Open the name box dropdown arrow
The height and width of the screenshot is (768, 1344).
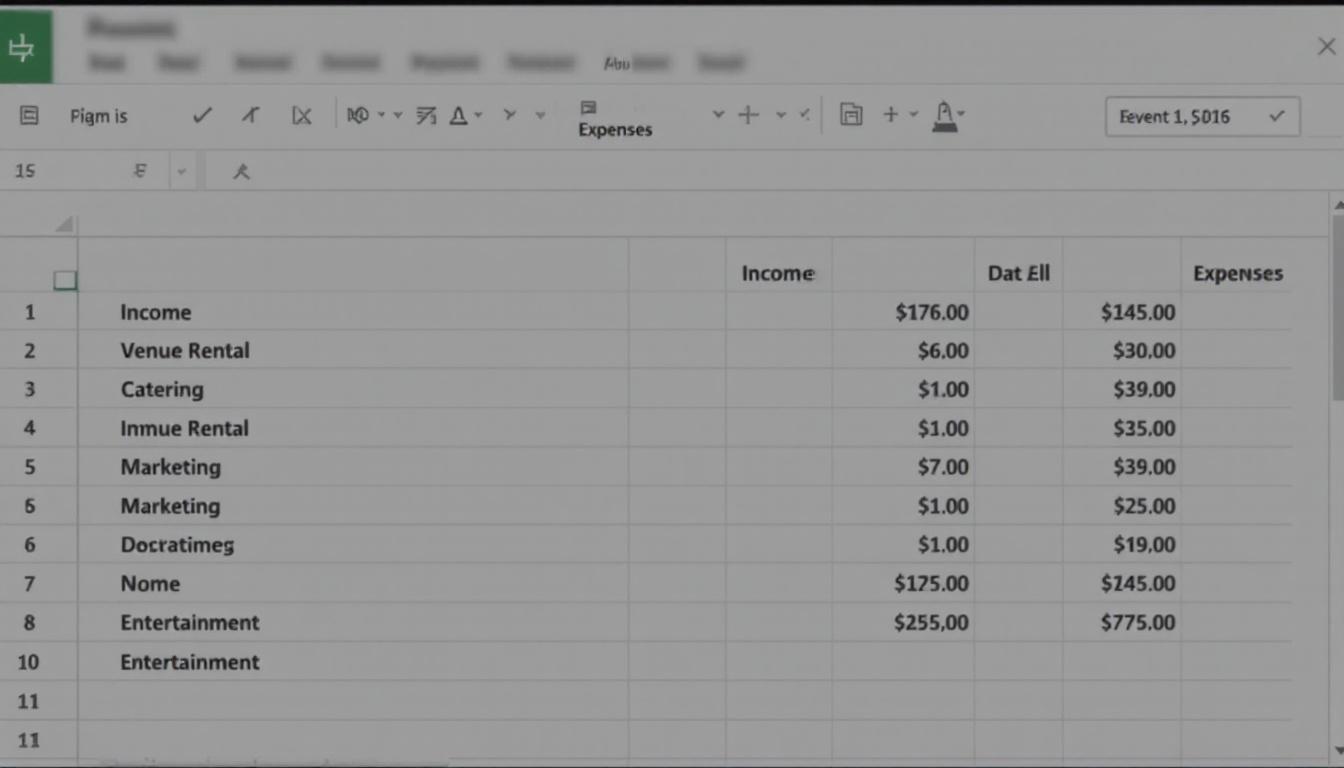coord(181,172)
